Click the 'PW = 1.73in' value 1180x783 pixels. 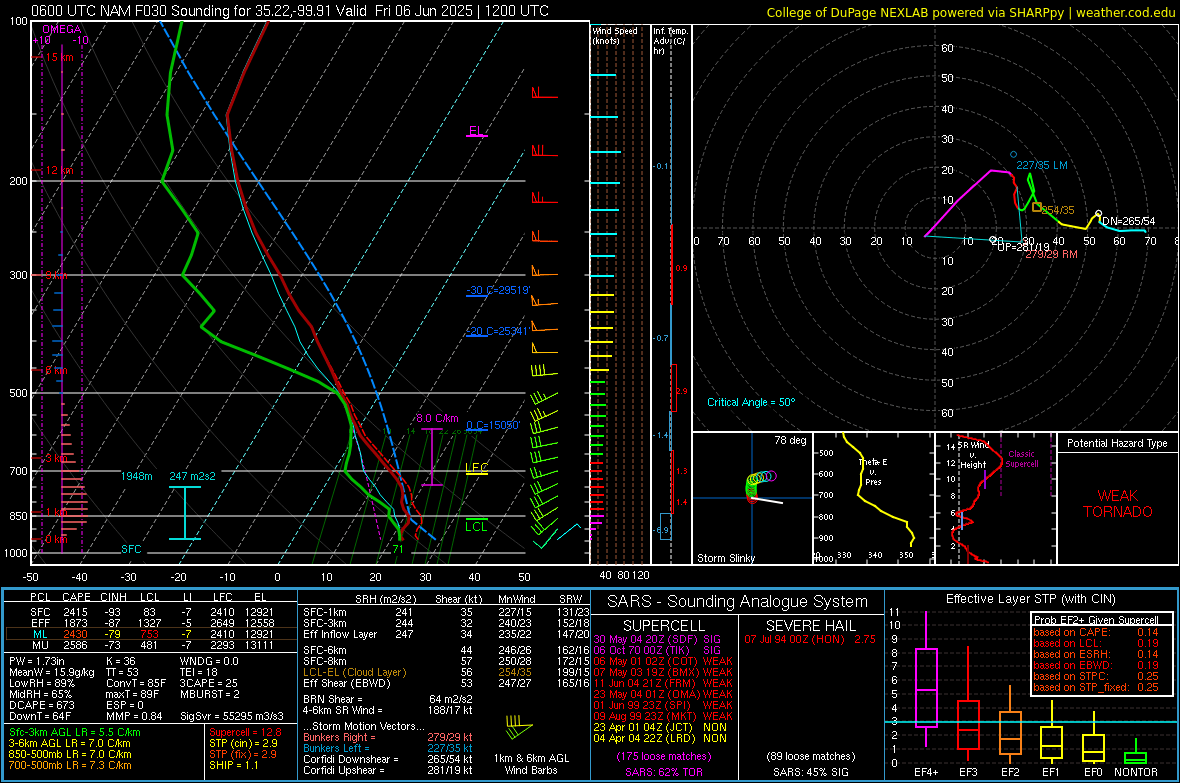click(x=37, y=661)
